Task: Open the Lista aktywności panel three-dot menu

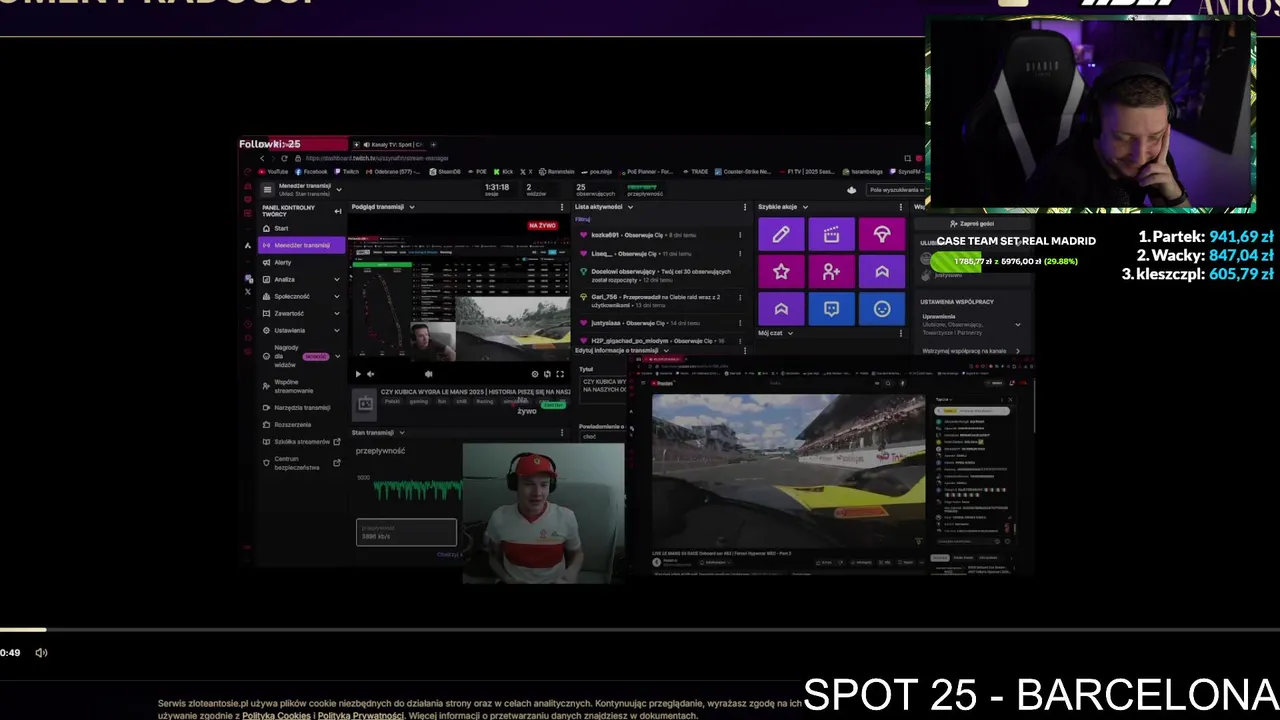Action: point(744,207)
